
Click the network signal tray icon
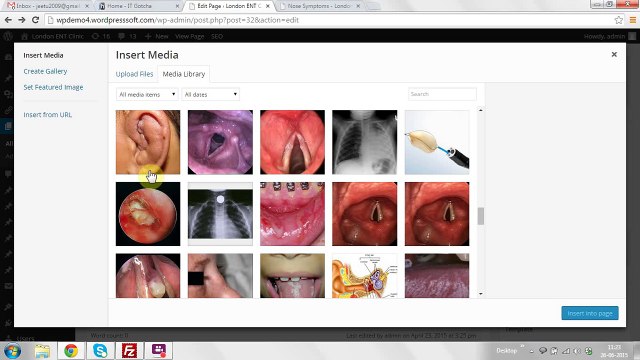(566, 351)
